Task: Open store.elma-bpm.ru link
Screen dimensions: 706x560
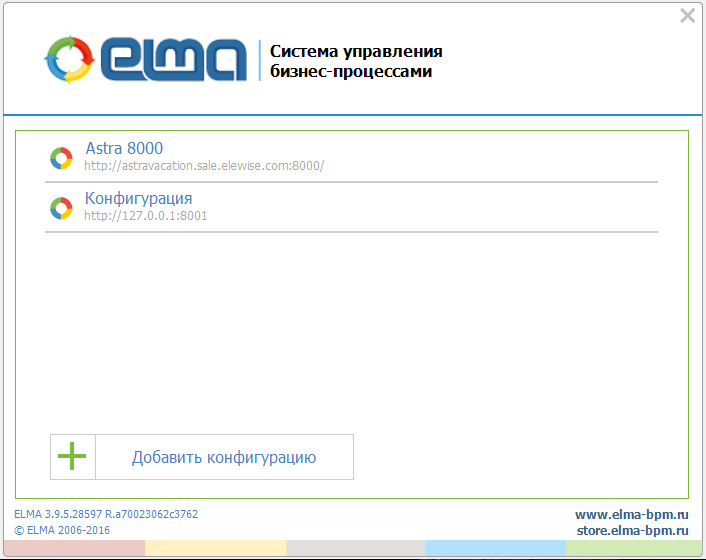Action: 633,530
